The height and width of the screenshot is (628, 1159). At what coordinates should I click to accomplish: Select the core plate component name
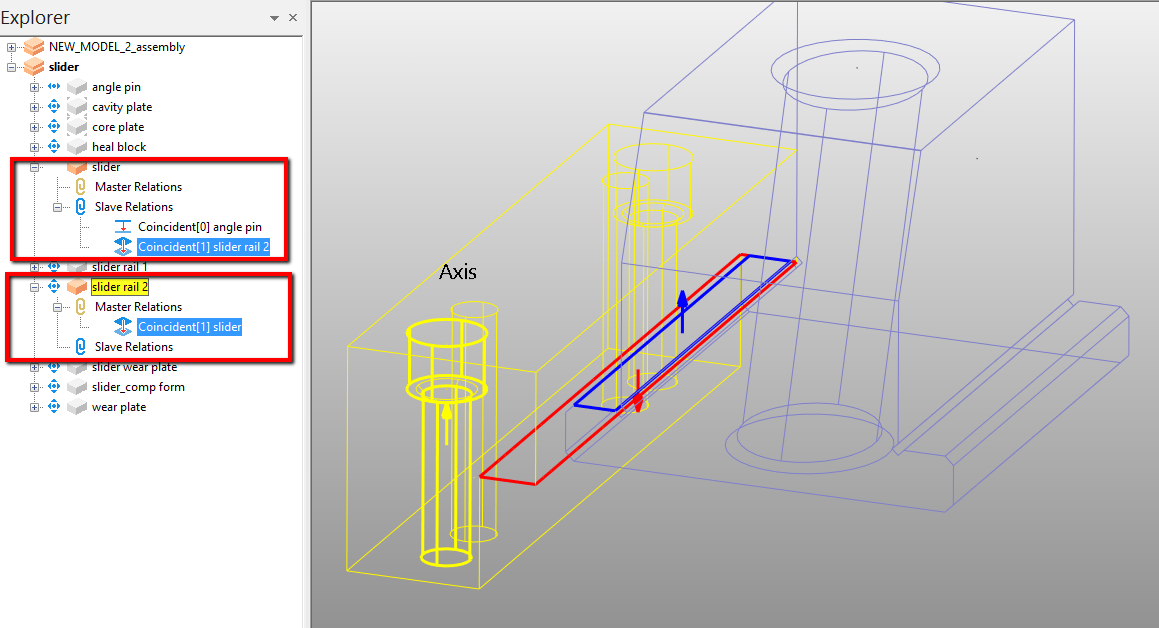coord(119,126)
